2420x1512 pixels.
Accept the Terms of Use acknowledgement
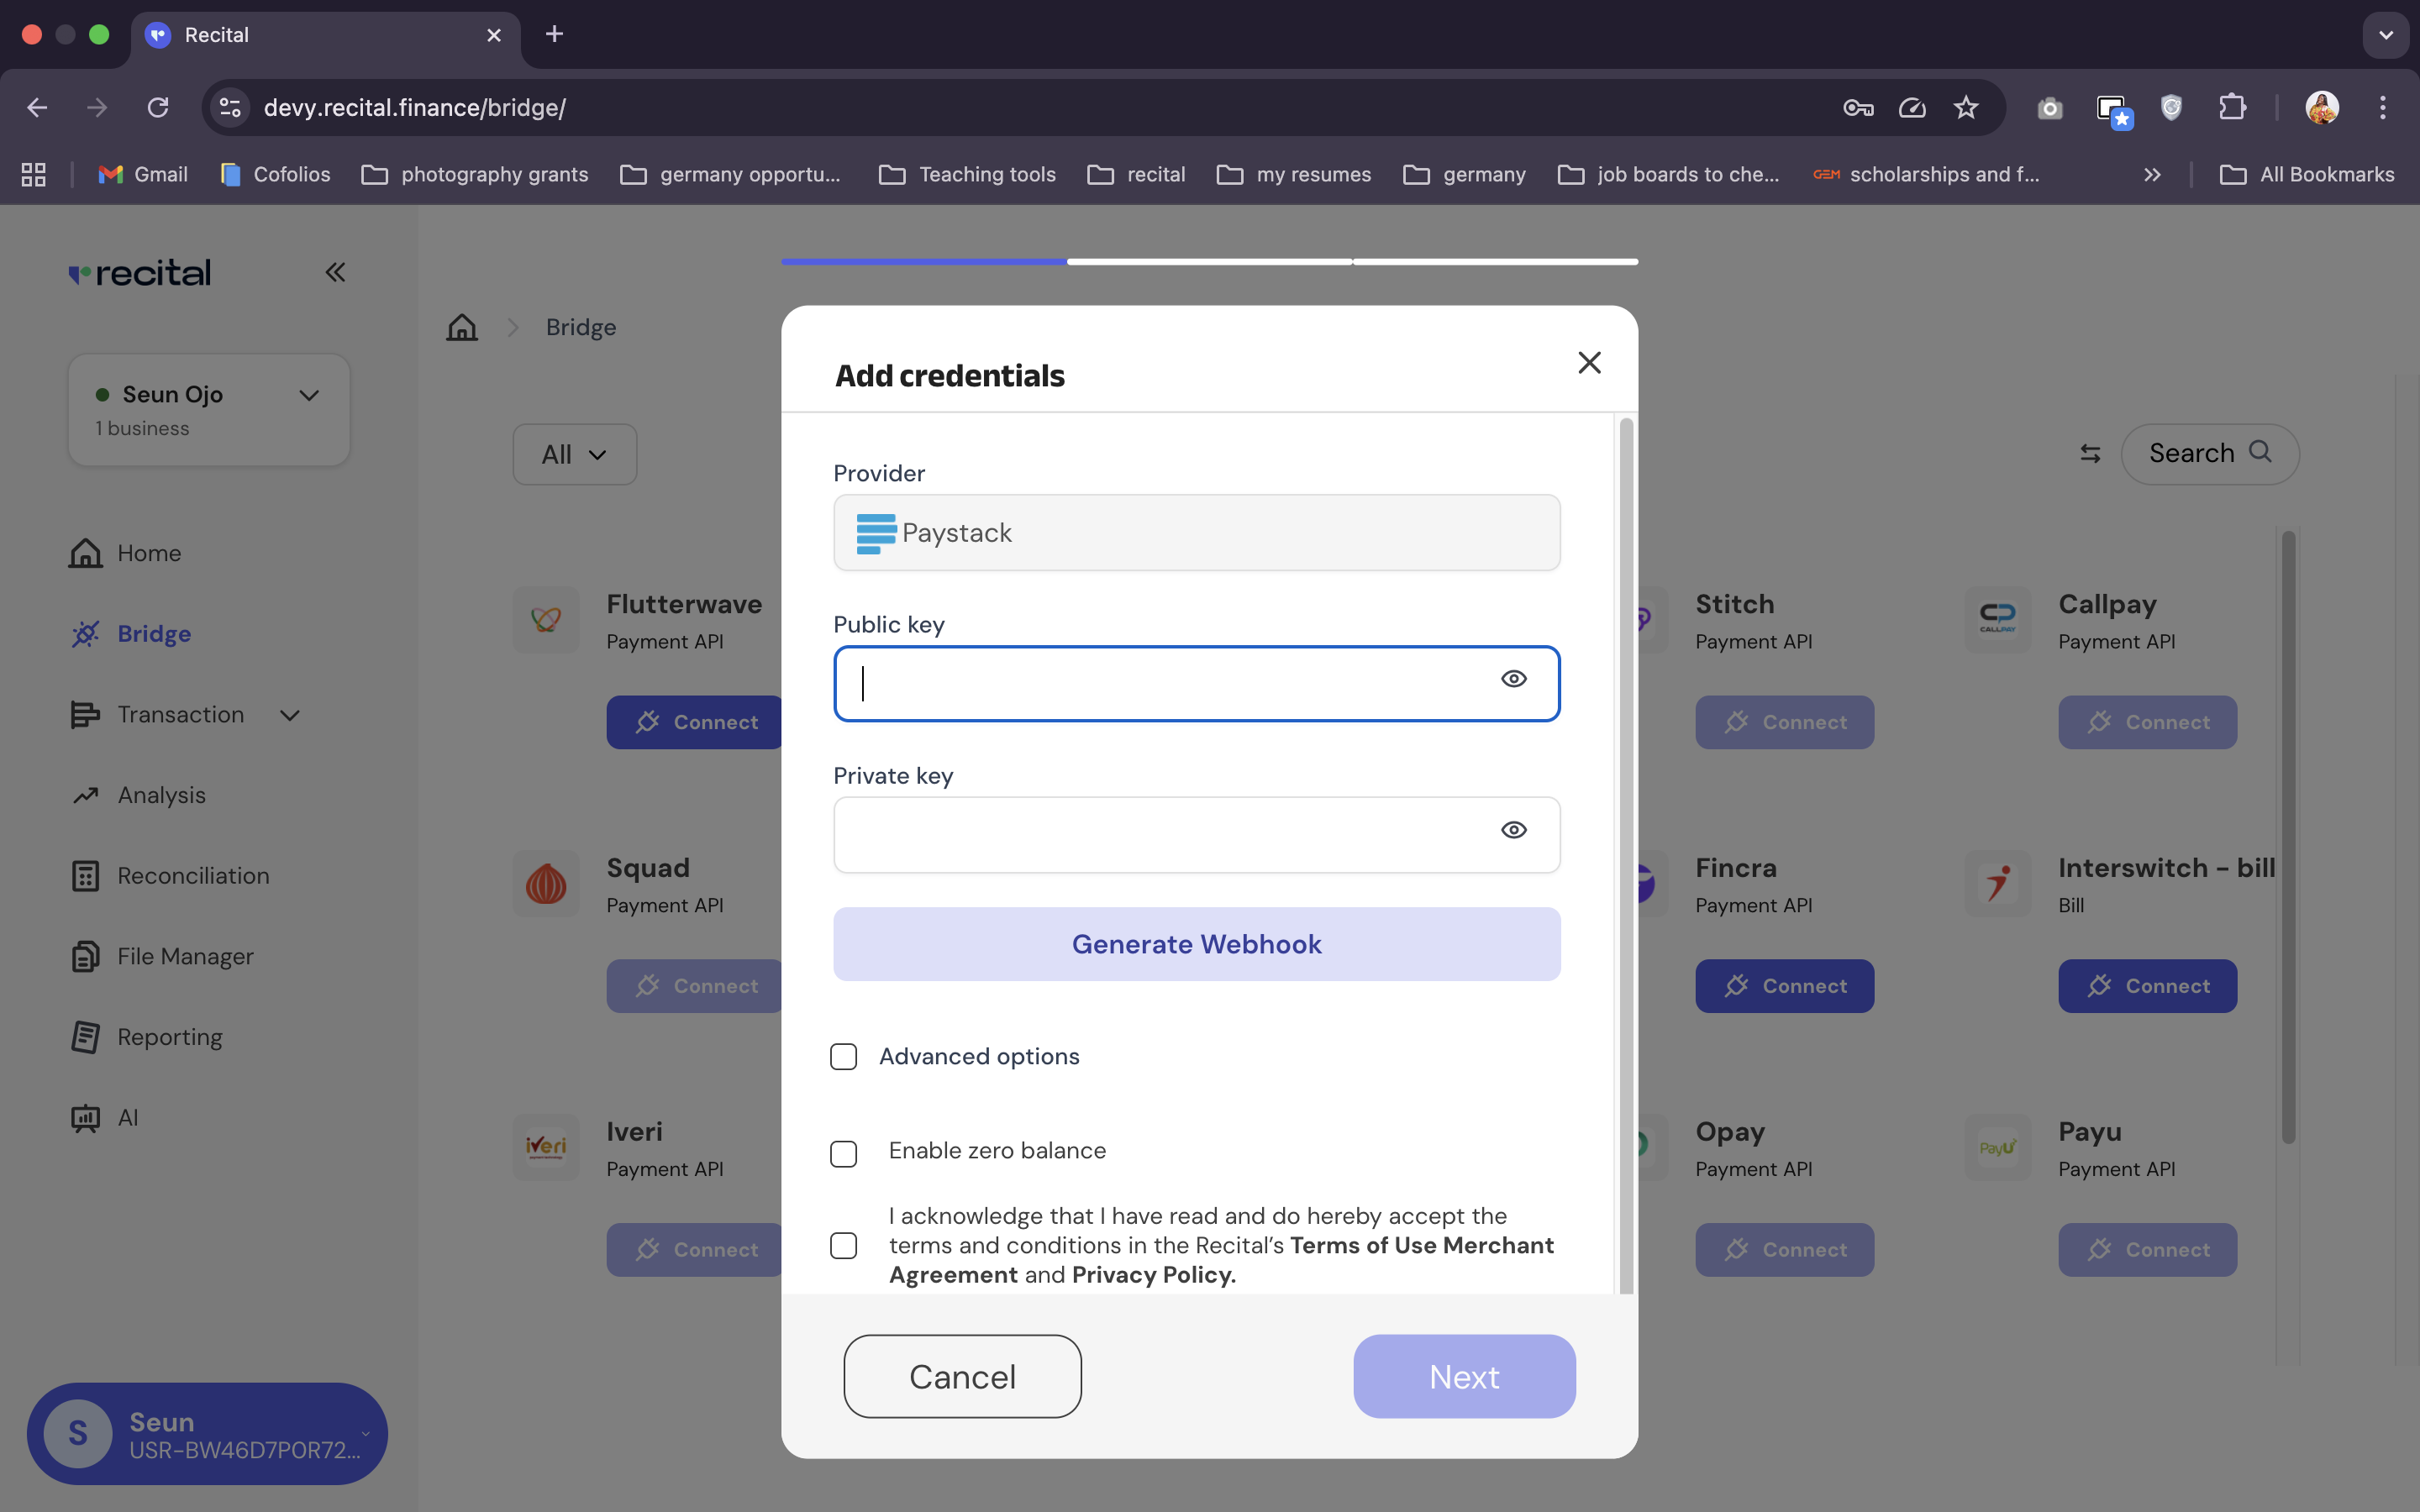[843, 1245]
